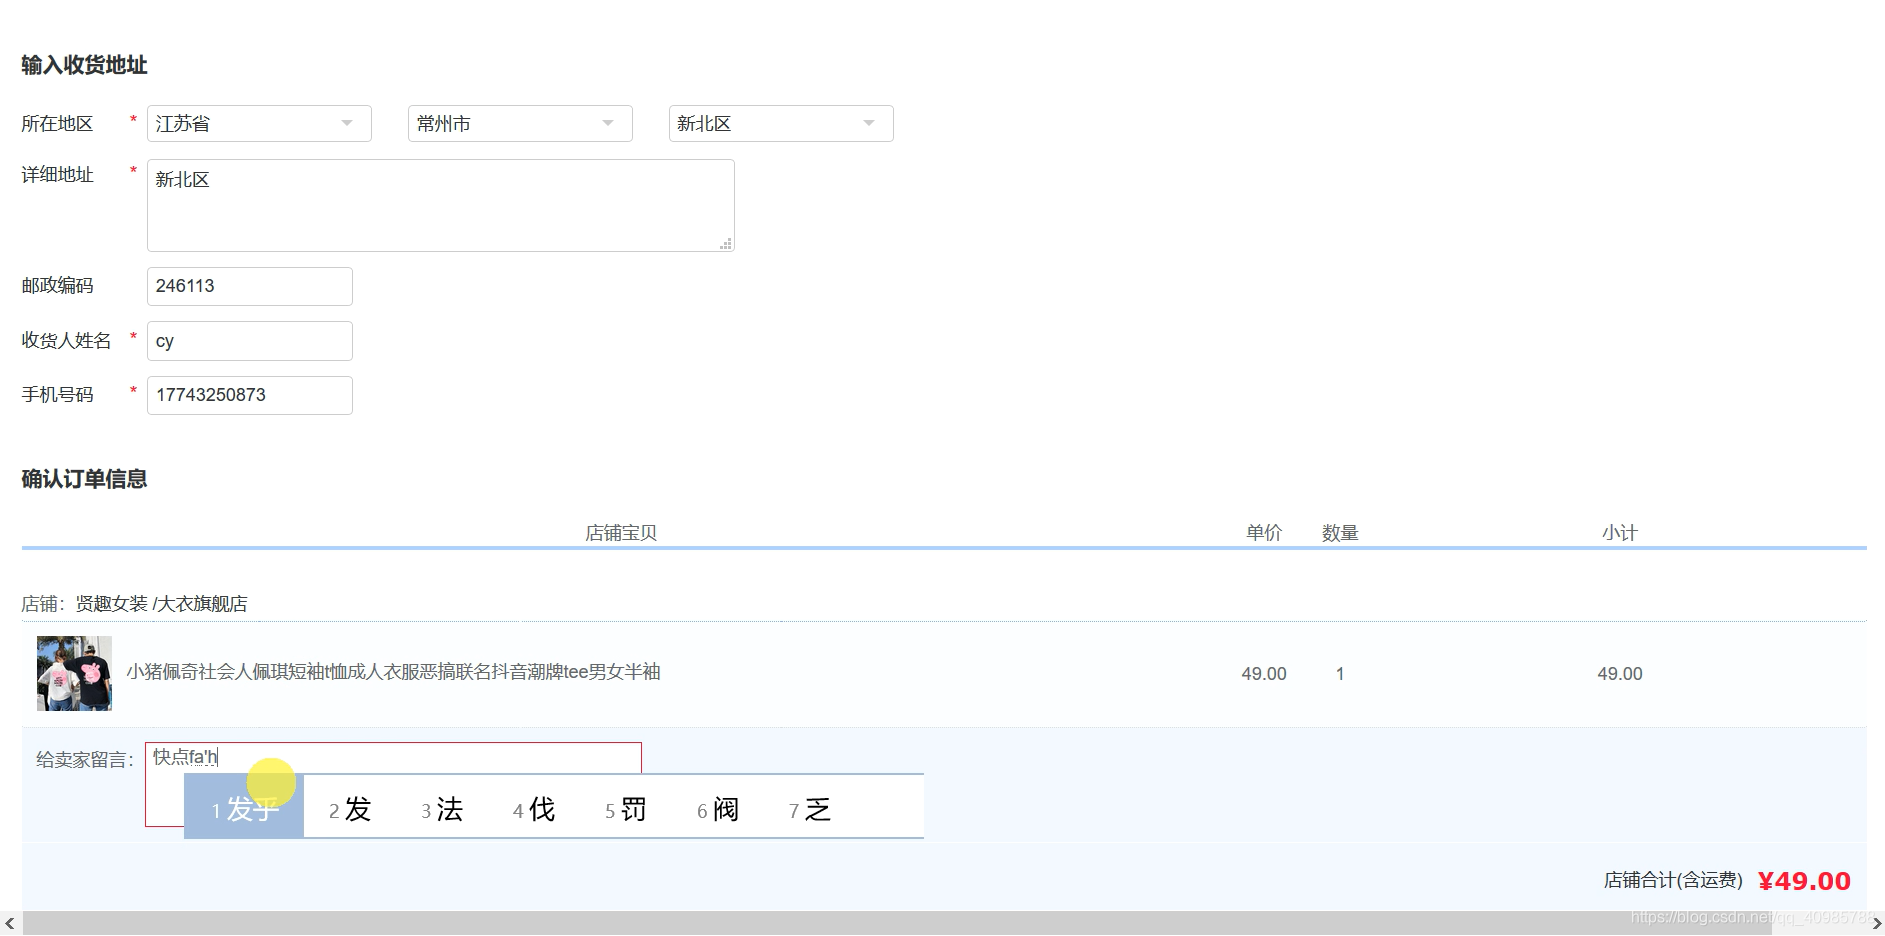Click the recipient name field containing cy
The image size is (1885, 936).
point(250,341)
